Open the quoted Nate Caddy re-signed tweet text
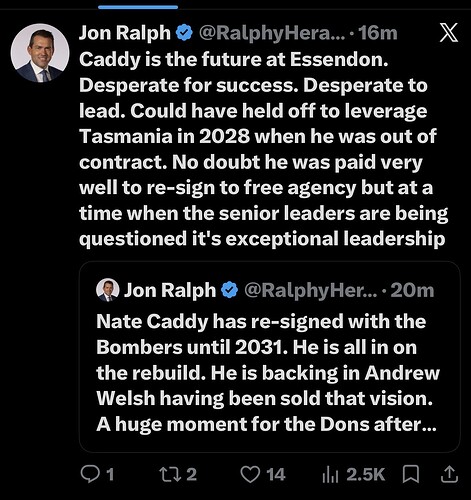Screen dimensions: 471x500 [x=268, y=373]
